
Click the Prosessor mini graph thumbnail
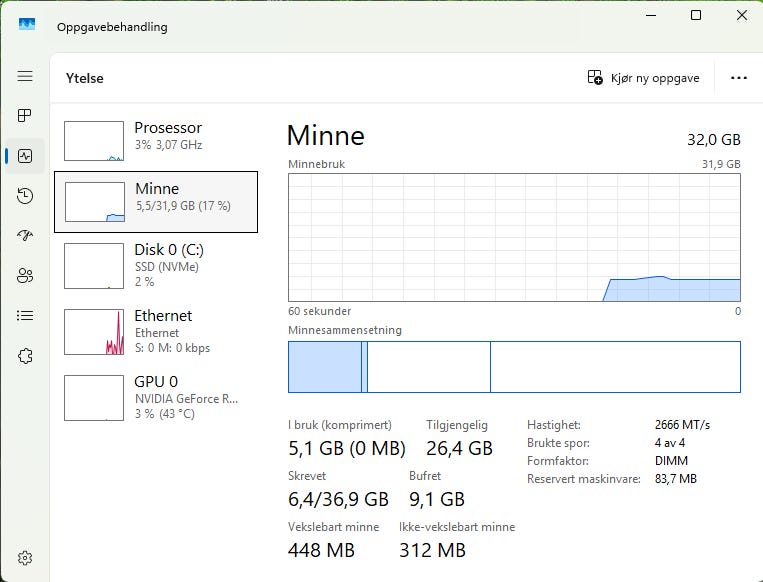(94, 141)
